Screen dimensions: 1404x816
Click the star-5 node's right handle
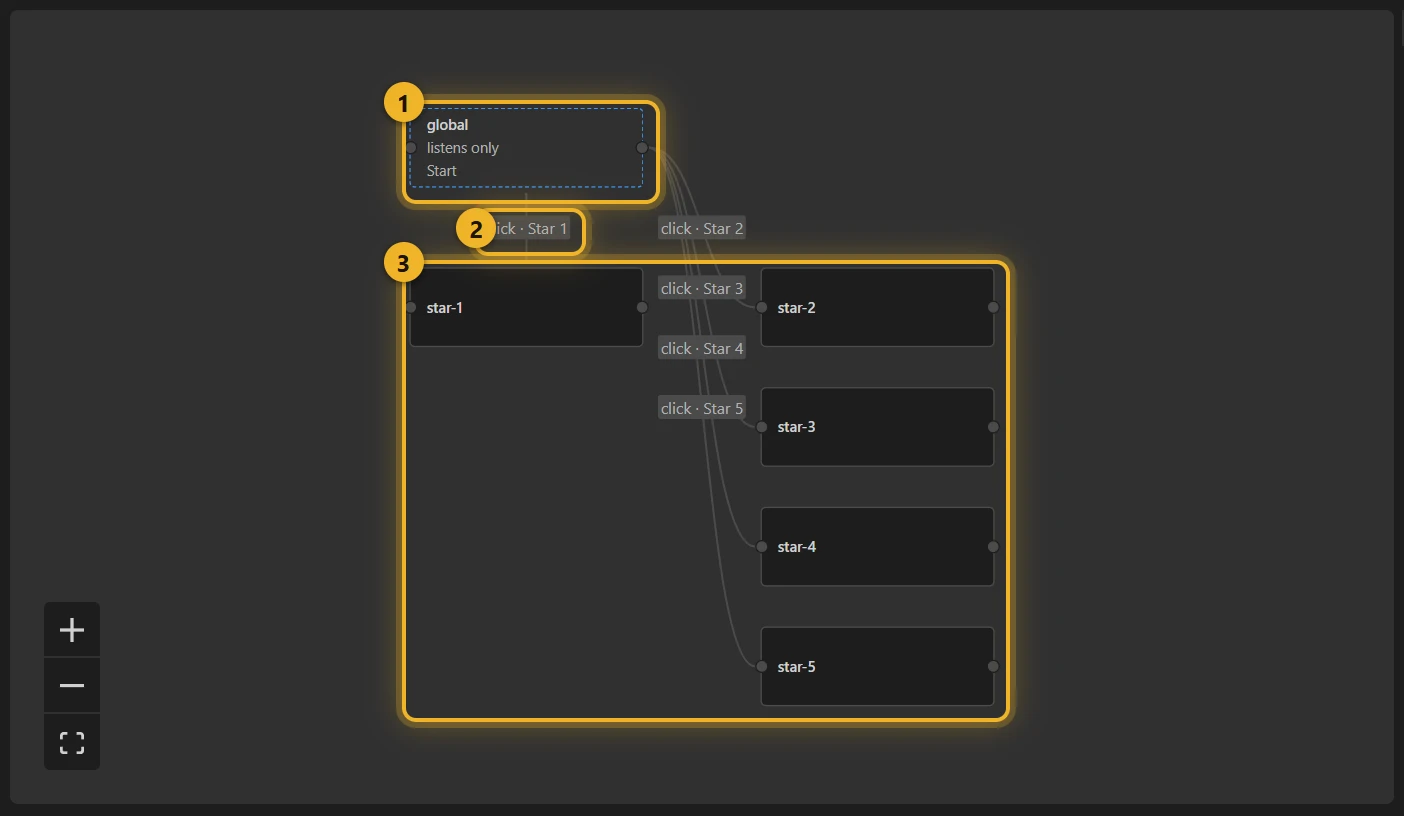(x=993, y=666)
